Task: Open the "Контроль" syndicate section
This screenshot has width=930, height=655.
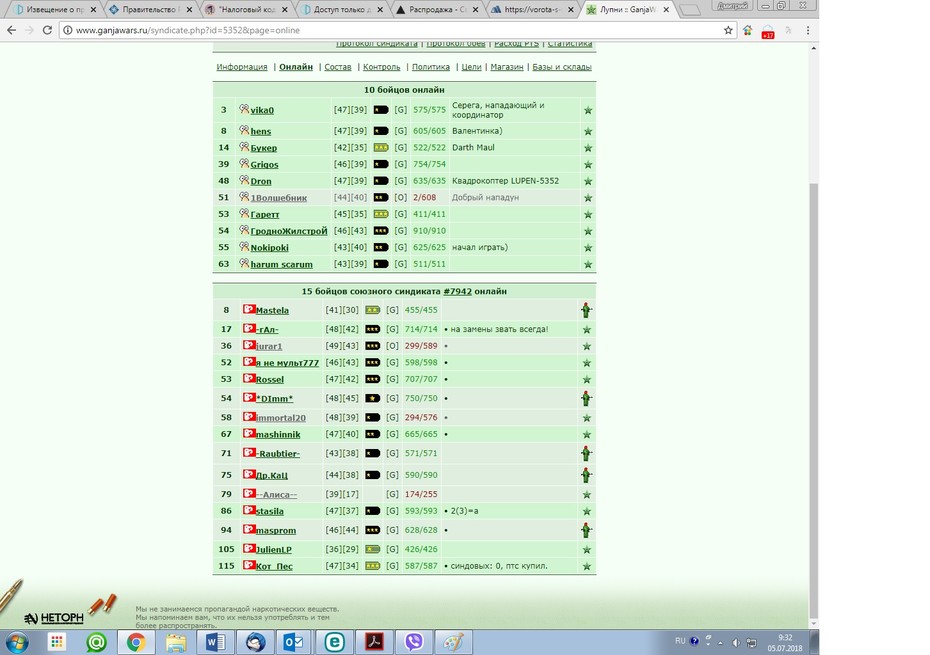Action: click(x=381, y=67)
